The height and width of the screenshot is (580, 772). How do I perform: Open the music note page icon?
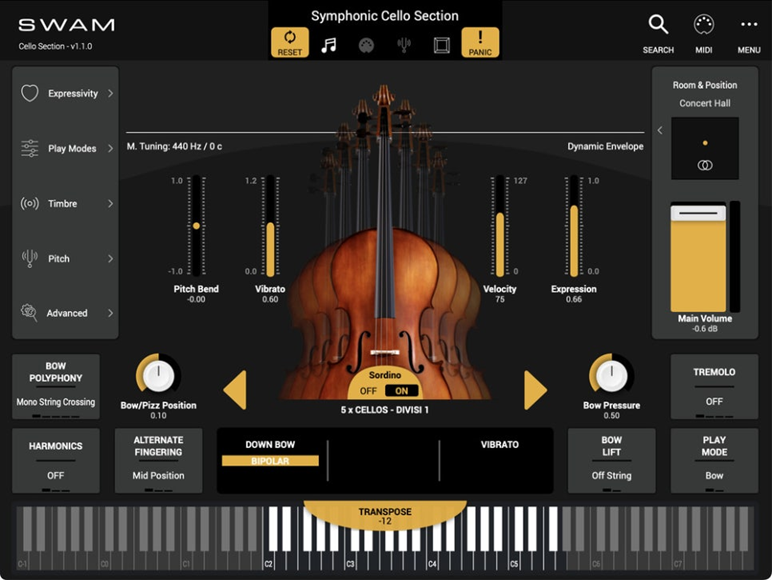coord(328,45)
